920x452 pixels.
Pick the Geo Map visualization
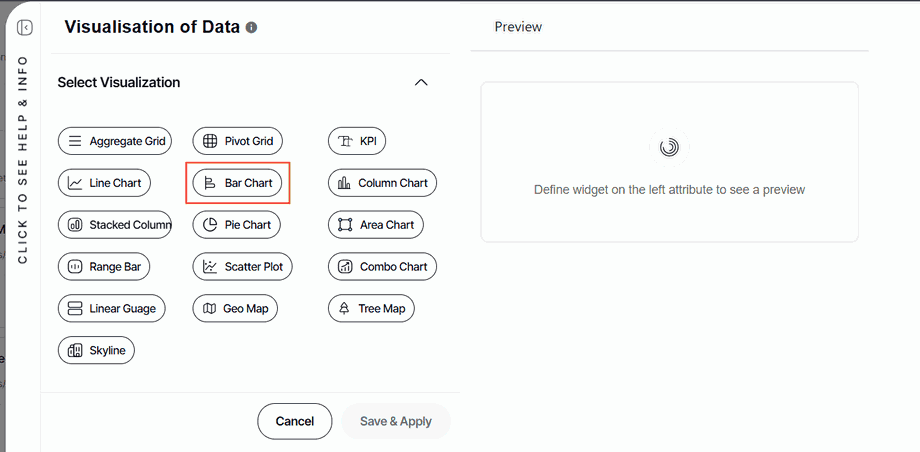coord(235,309)
